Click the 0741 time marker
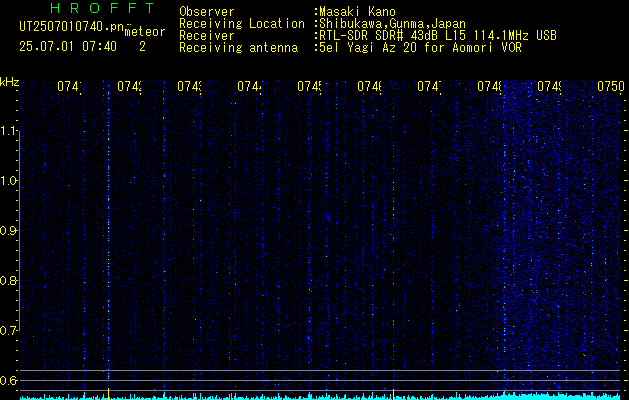Viewport: 629px width, 400px height. [x=69, y=86]
